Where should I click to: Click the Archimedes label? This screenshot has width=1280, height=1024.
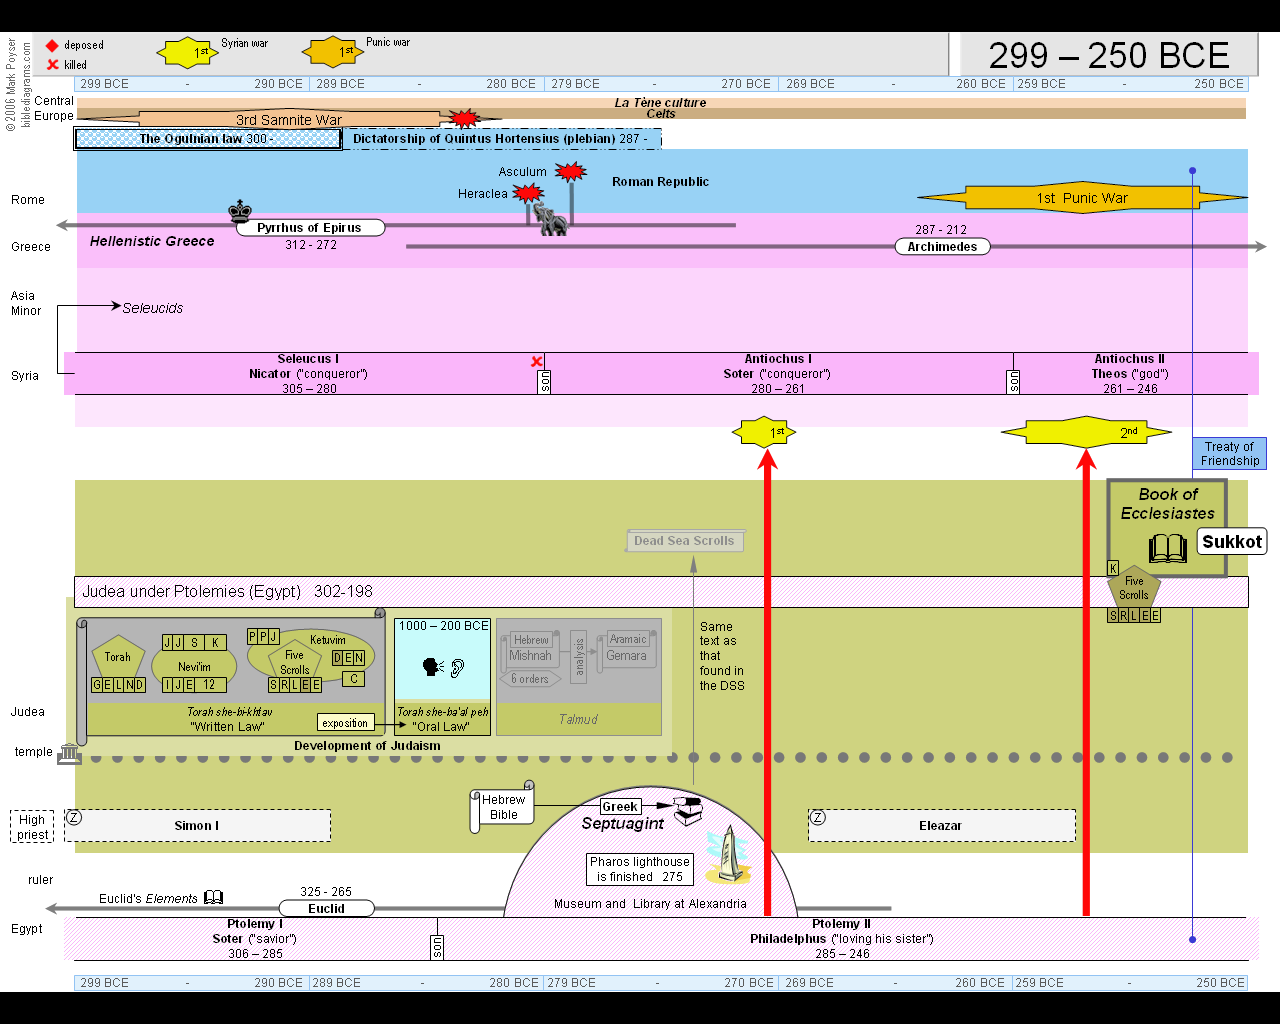942,247
